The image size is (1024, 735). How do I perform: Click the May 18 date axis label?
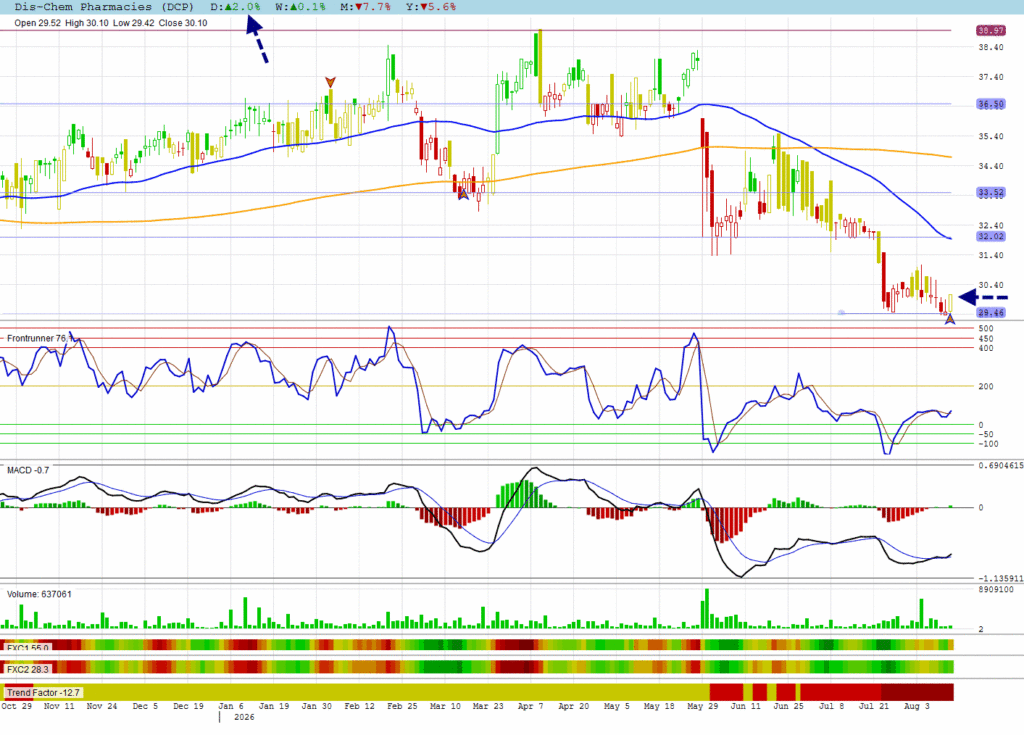point(659,706)
